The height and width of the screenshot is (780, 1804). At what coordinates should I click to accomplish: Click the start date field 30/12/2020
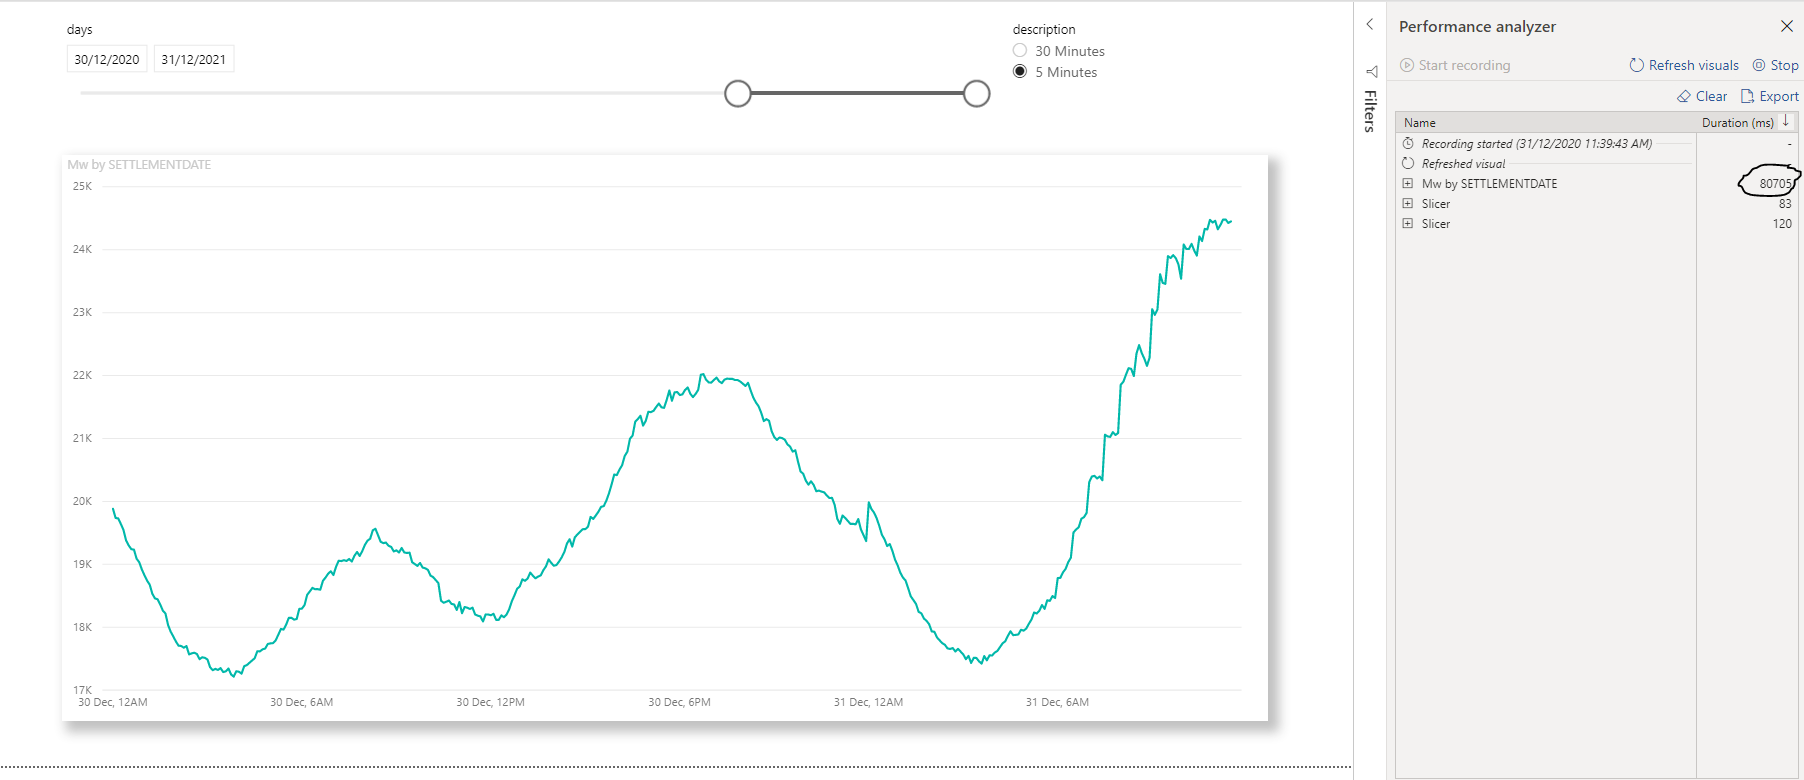(x=107, y=59)
